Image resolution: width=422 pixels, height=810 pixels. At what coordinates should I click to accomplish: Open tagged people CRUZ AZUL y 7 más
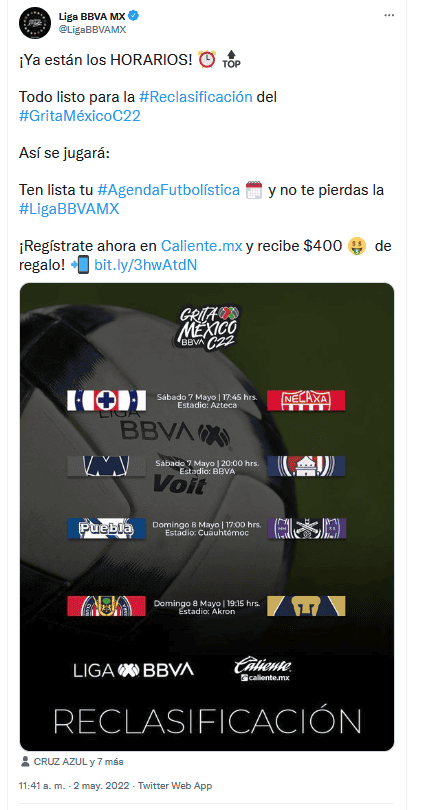click(79, 761)
